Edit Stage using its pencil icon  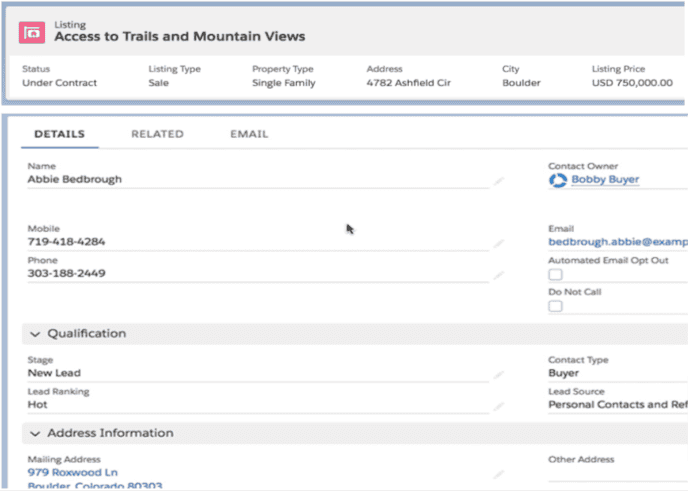click(498, 375)
